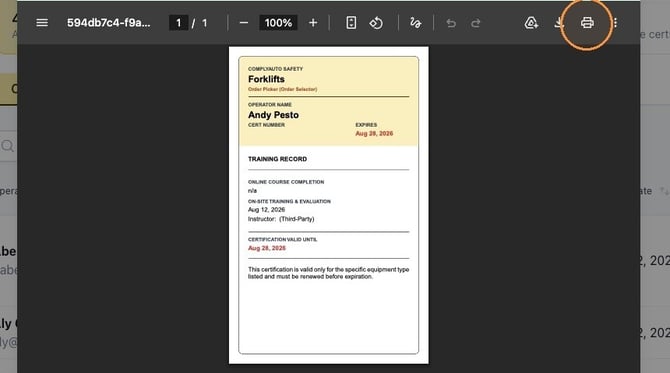
Task: Click the Instructor: (Third-Party) line
Action: pyautogui.click(x=281, y=219)
